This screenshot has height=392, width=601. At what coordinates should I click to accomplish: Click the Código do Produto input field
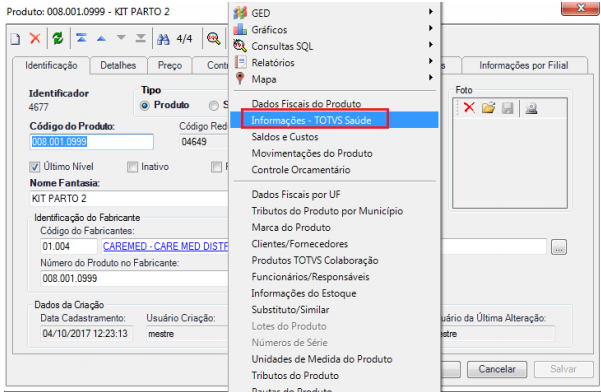click(x=92, y=142)
